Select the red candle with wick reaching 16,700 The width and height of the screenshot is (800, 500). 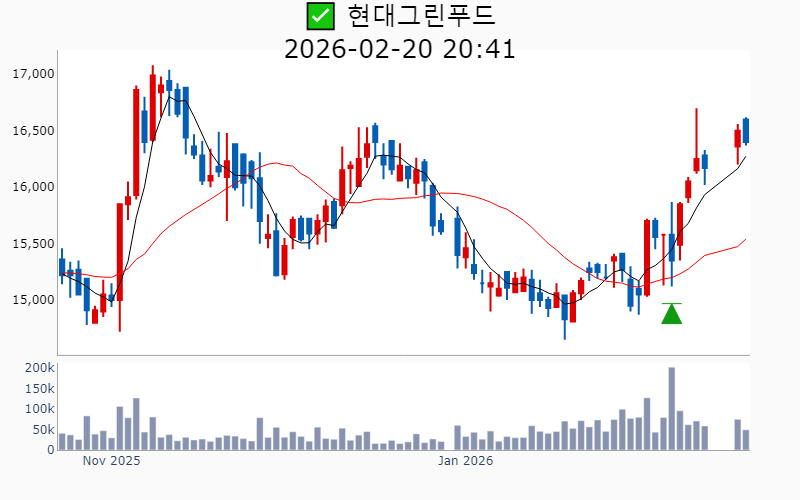(696, 164)
